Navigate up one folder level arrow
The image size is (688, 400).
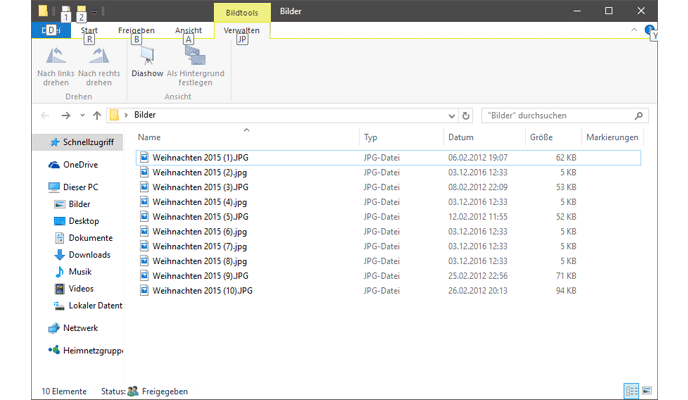click(x=96, y=116)
